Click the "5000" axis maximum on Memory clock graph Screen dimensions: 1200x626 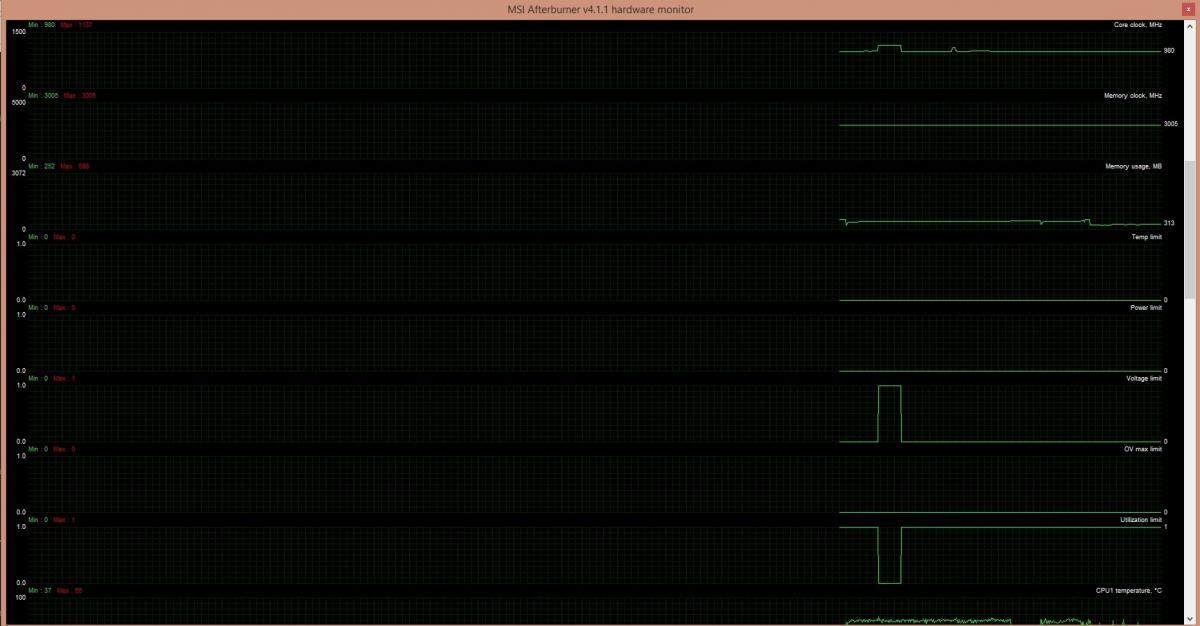[x=18, y=102]
